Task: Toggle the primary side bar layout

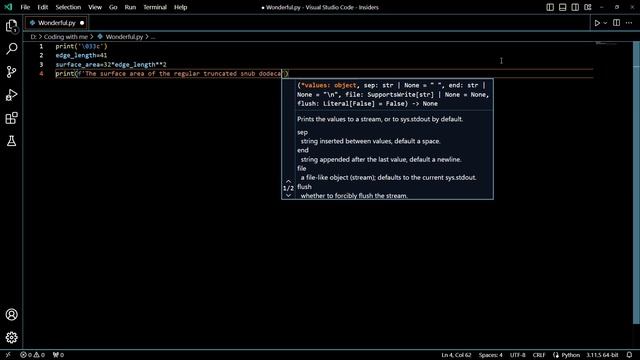Action: (550, 7)
